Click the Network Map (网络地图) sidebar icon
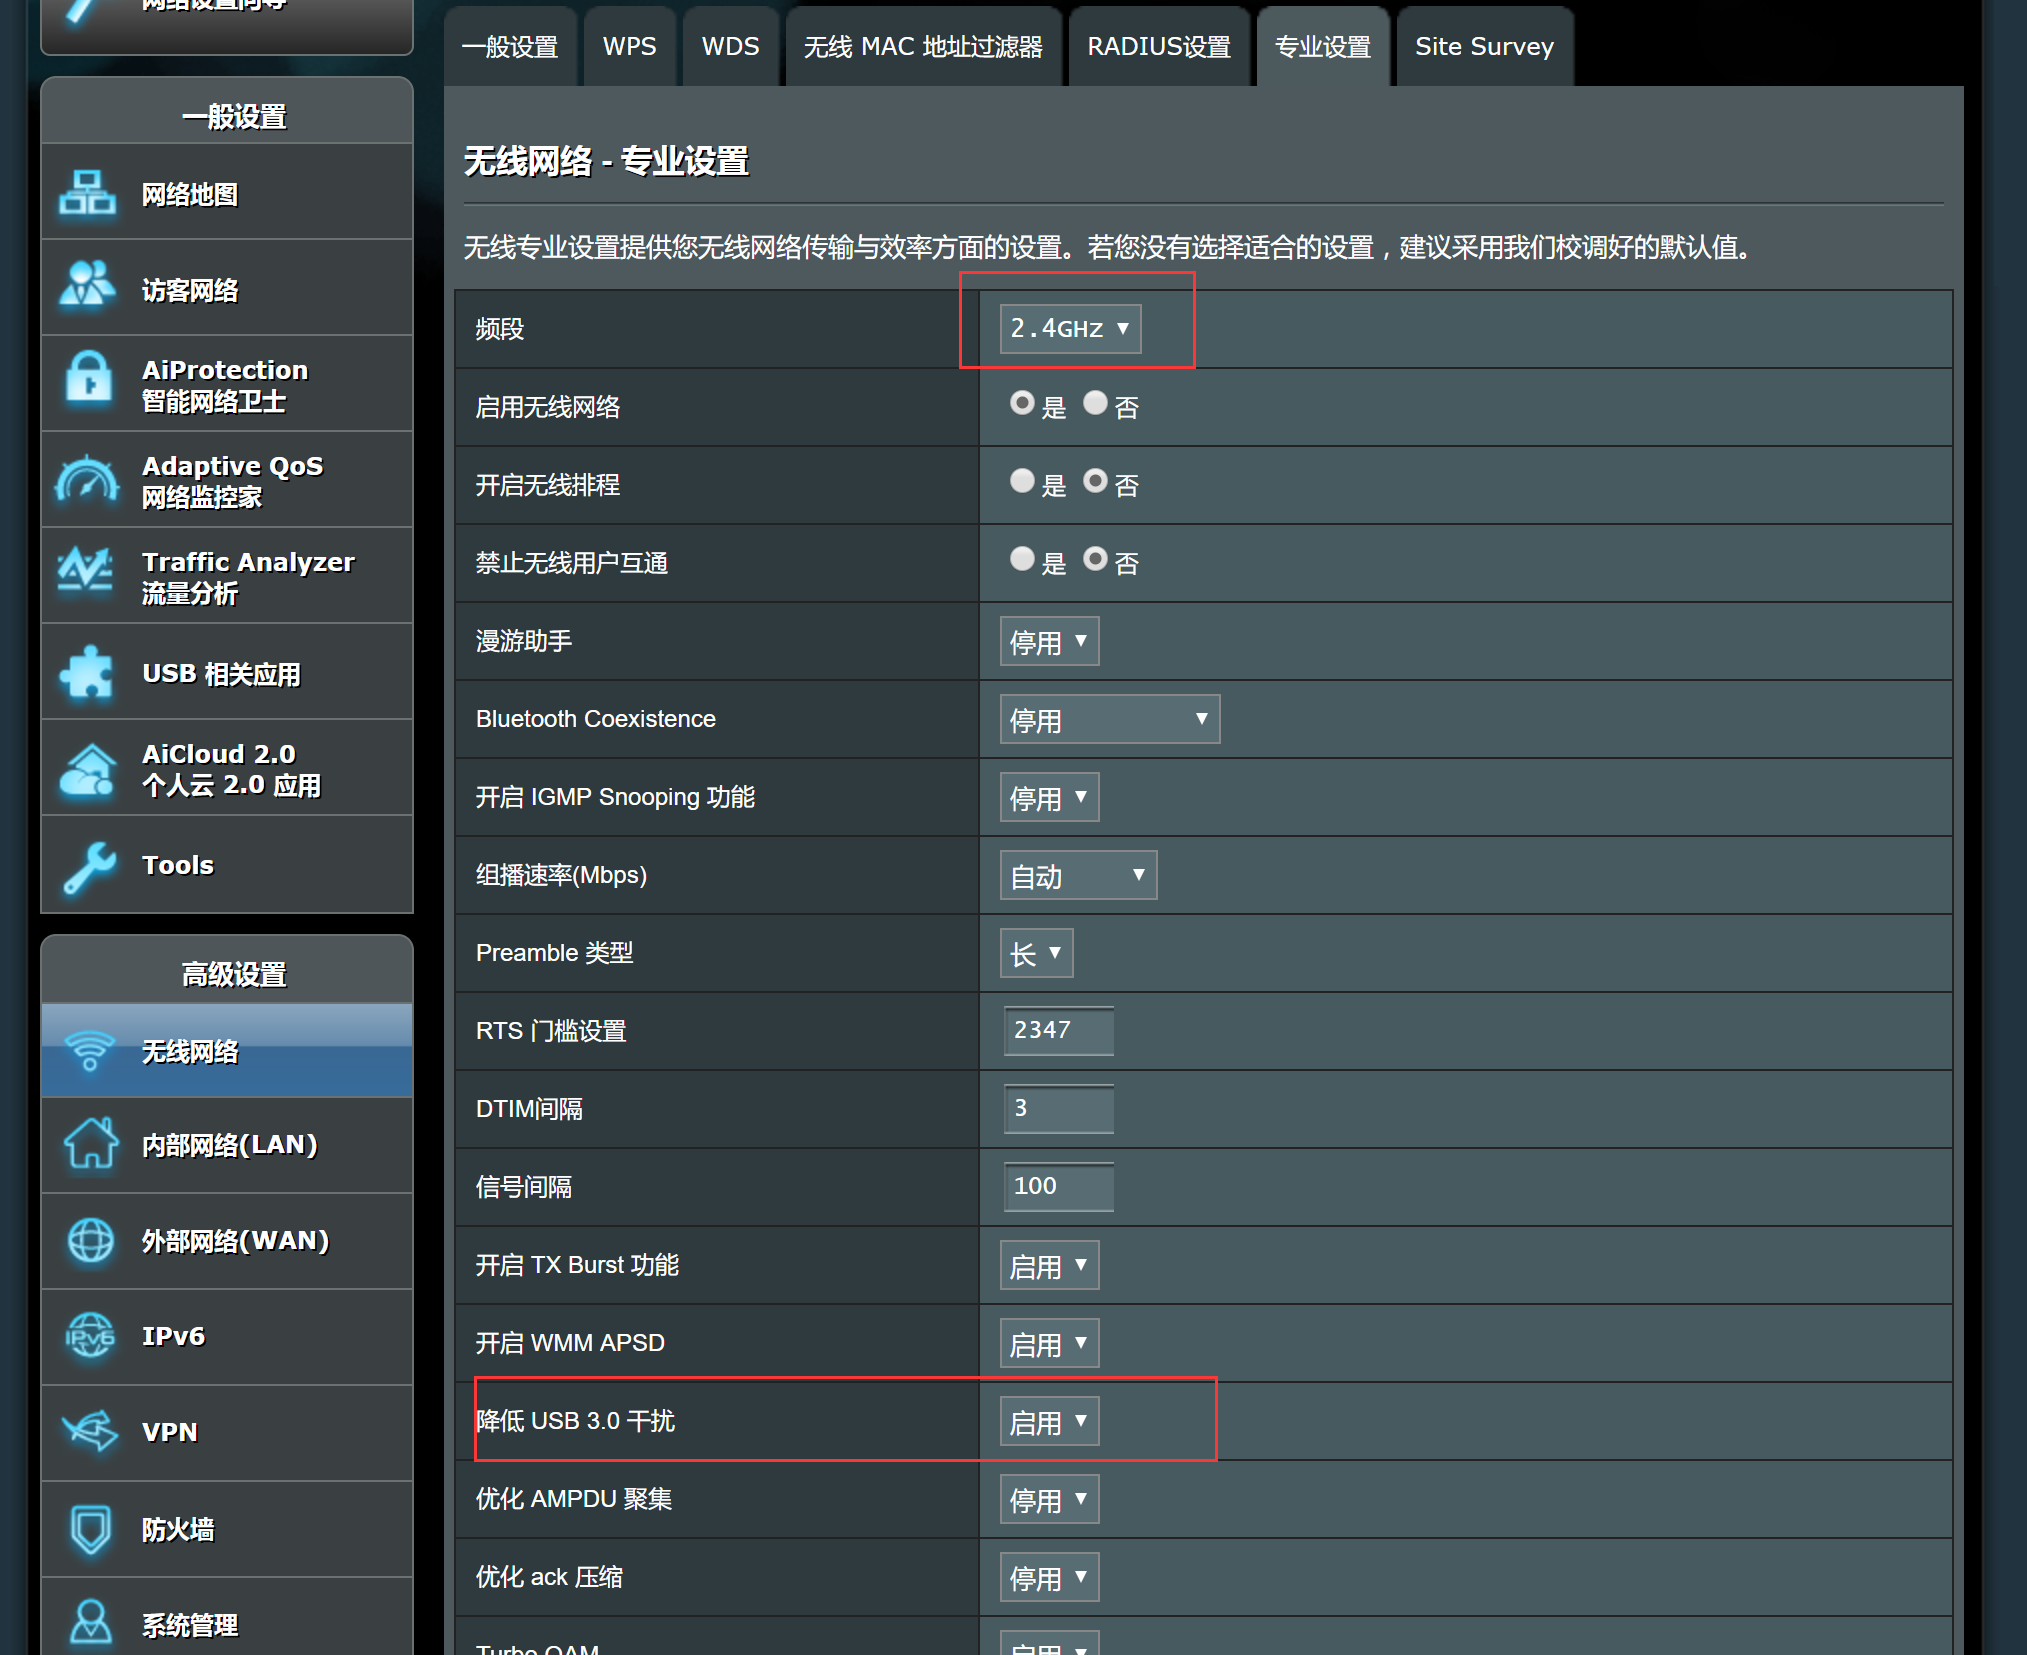Screen dimensions: 2027x1655 tap(87, 193)
